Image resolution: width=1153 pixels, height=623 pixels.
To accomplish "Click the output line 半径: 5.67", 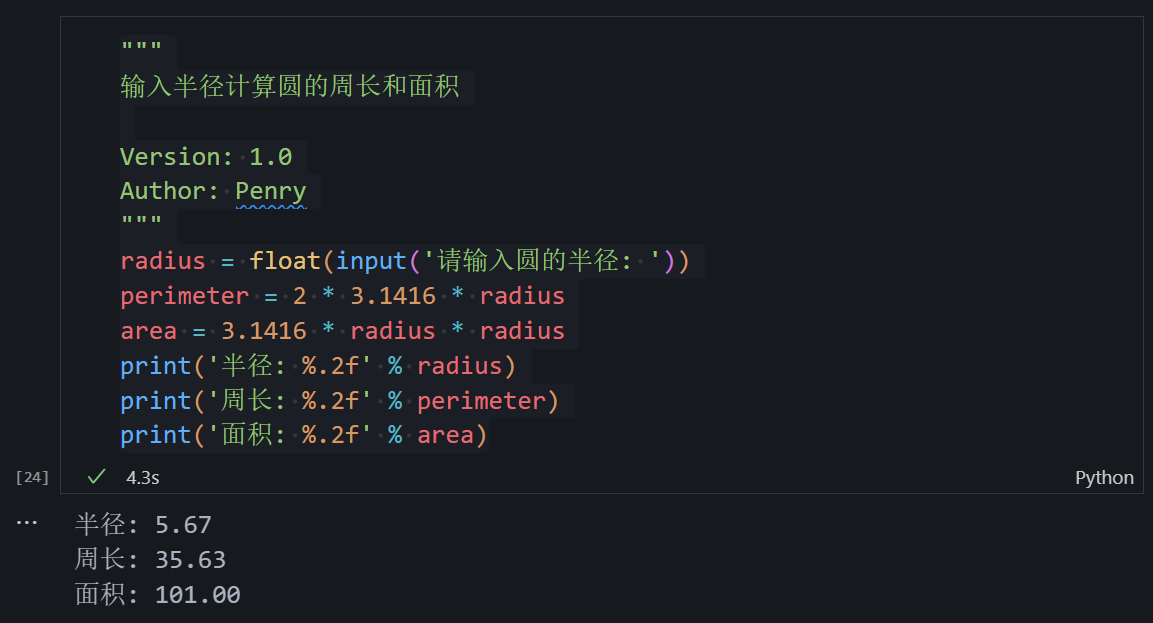I will [143, 525].
